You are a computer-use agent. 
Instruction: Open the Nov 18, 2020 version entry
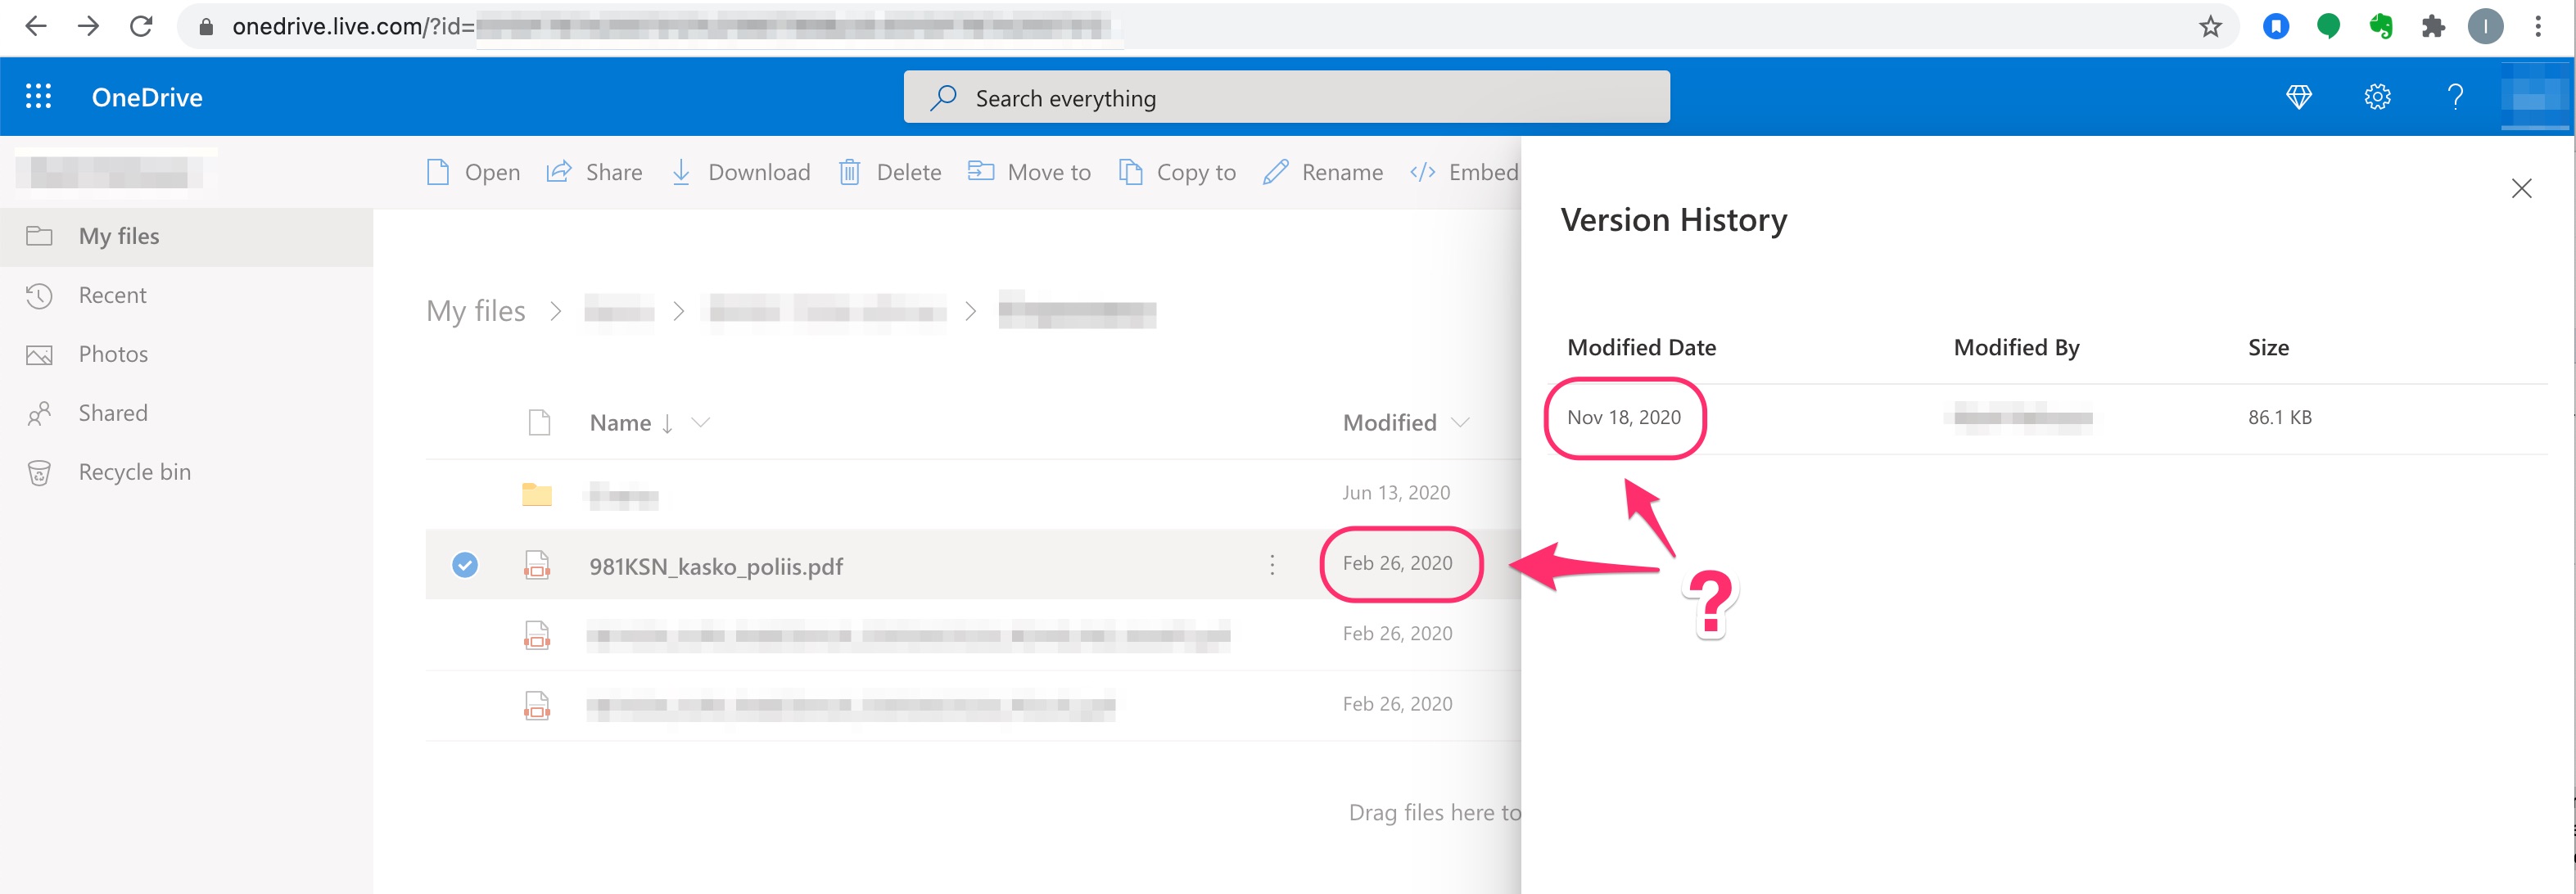1623,417
